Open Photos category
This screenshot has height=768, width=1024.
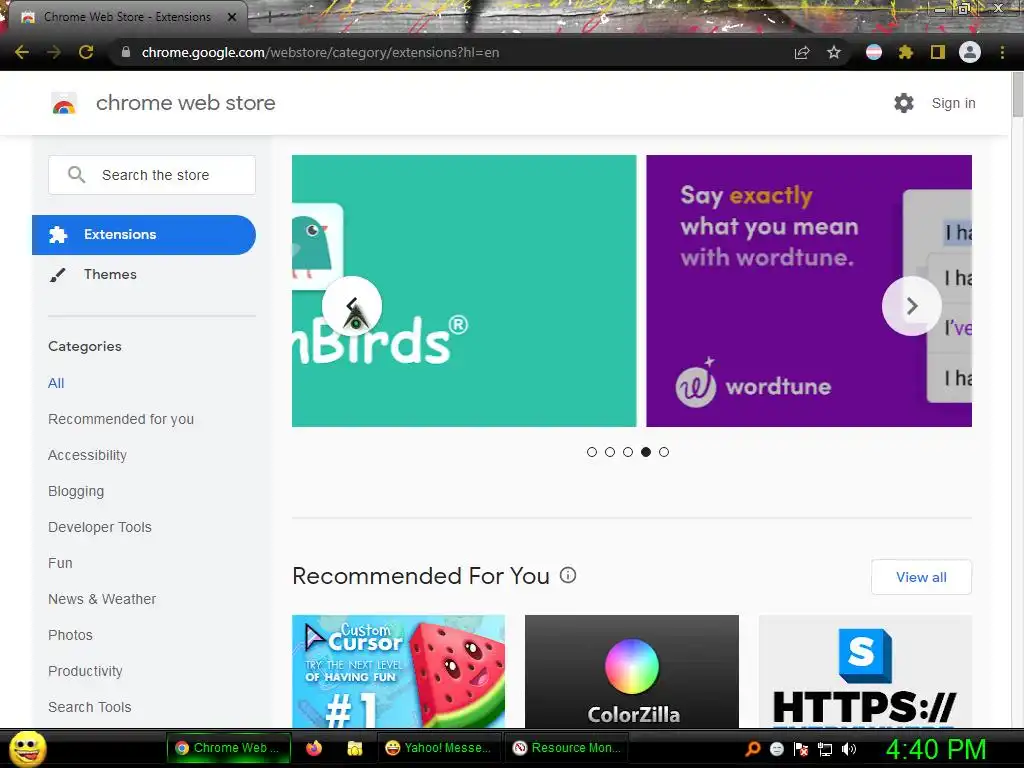pyautogui.click(x=71, y=635)
